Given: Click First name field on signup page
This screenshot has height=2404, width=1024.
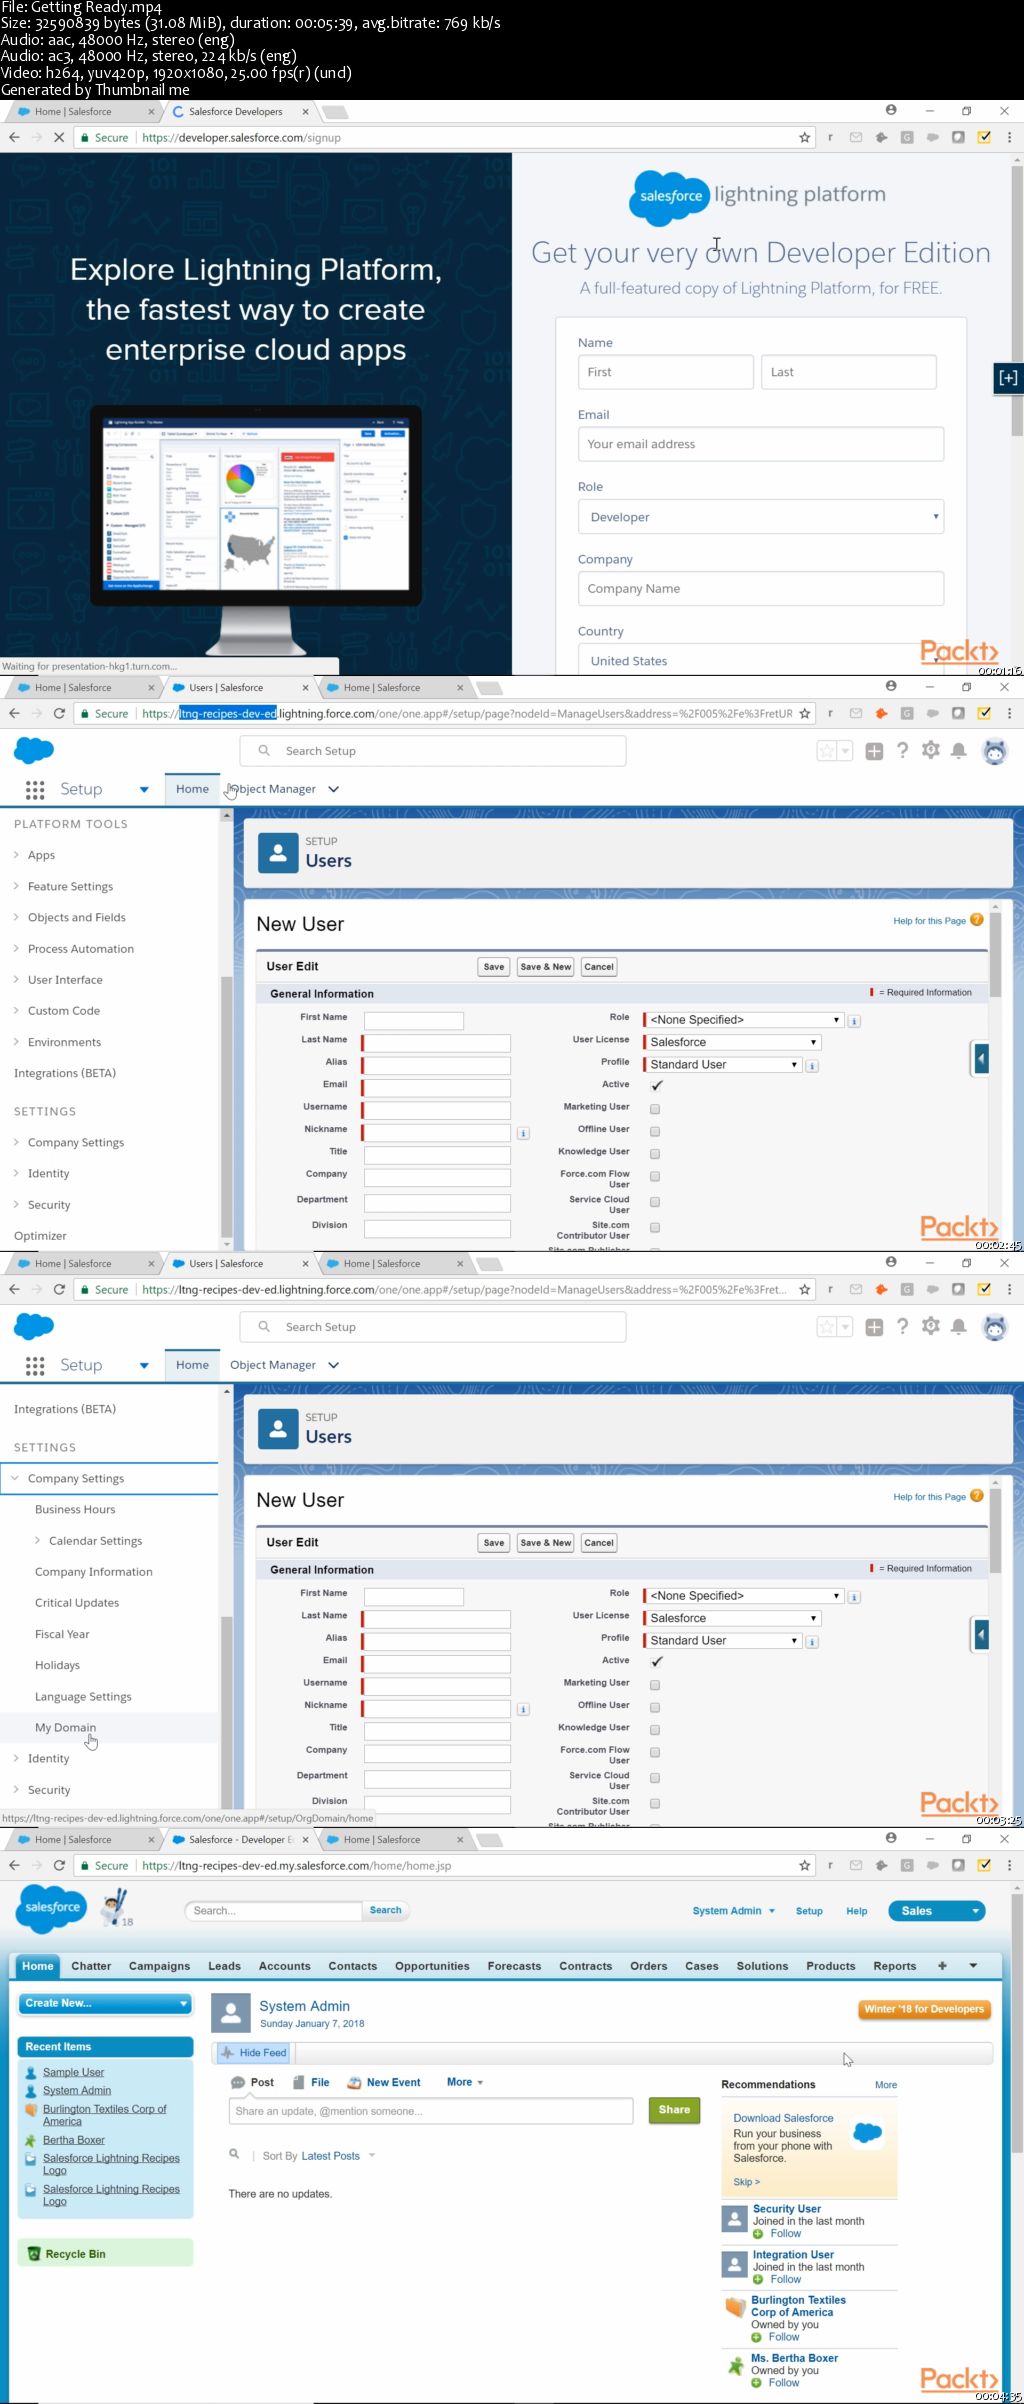Looking at the screenshot, I should point(666,372).
